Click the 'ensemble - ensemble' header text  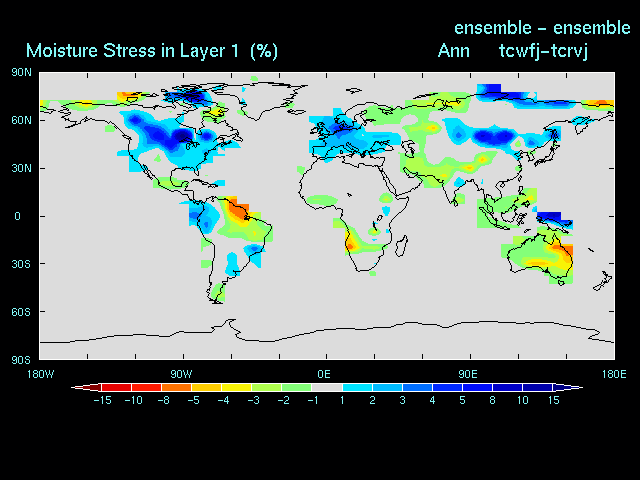542,28
